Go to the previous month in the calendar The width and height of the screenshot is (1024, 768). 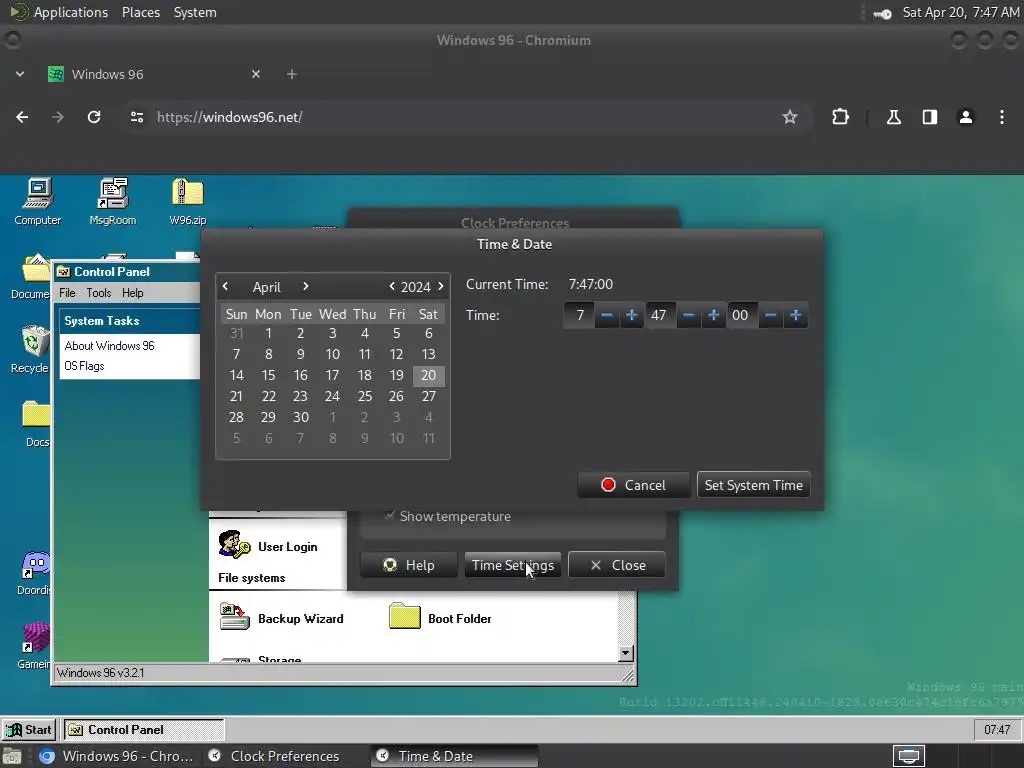(x=225, y=286)
